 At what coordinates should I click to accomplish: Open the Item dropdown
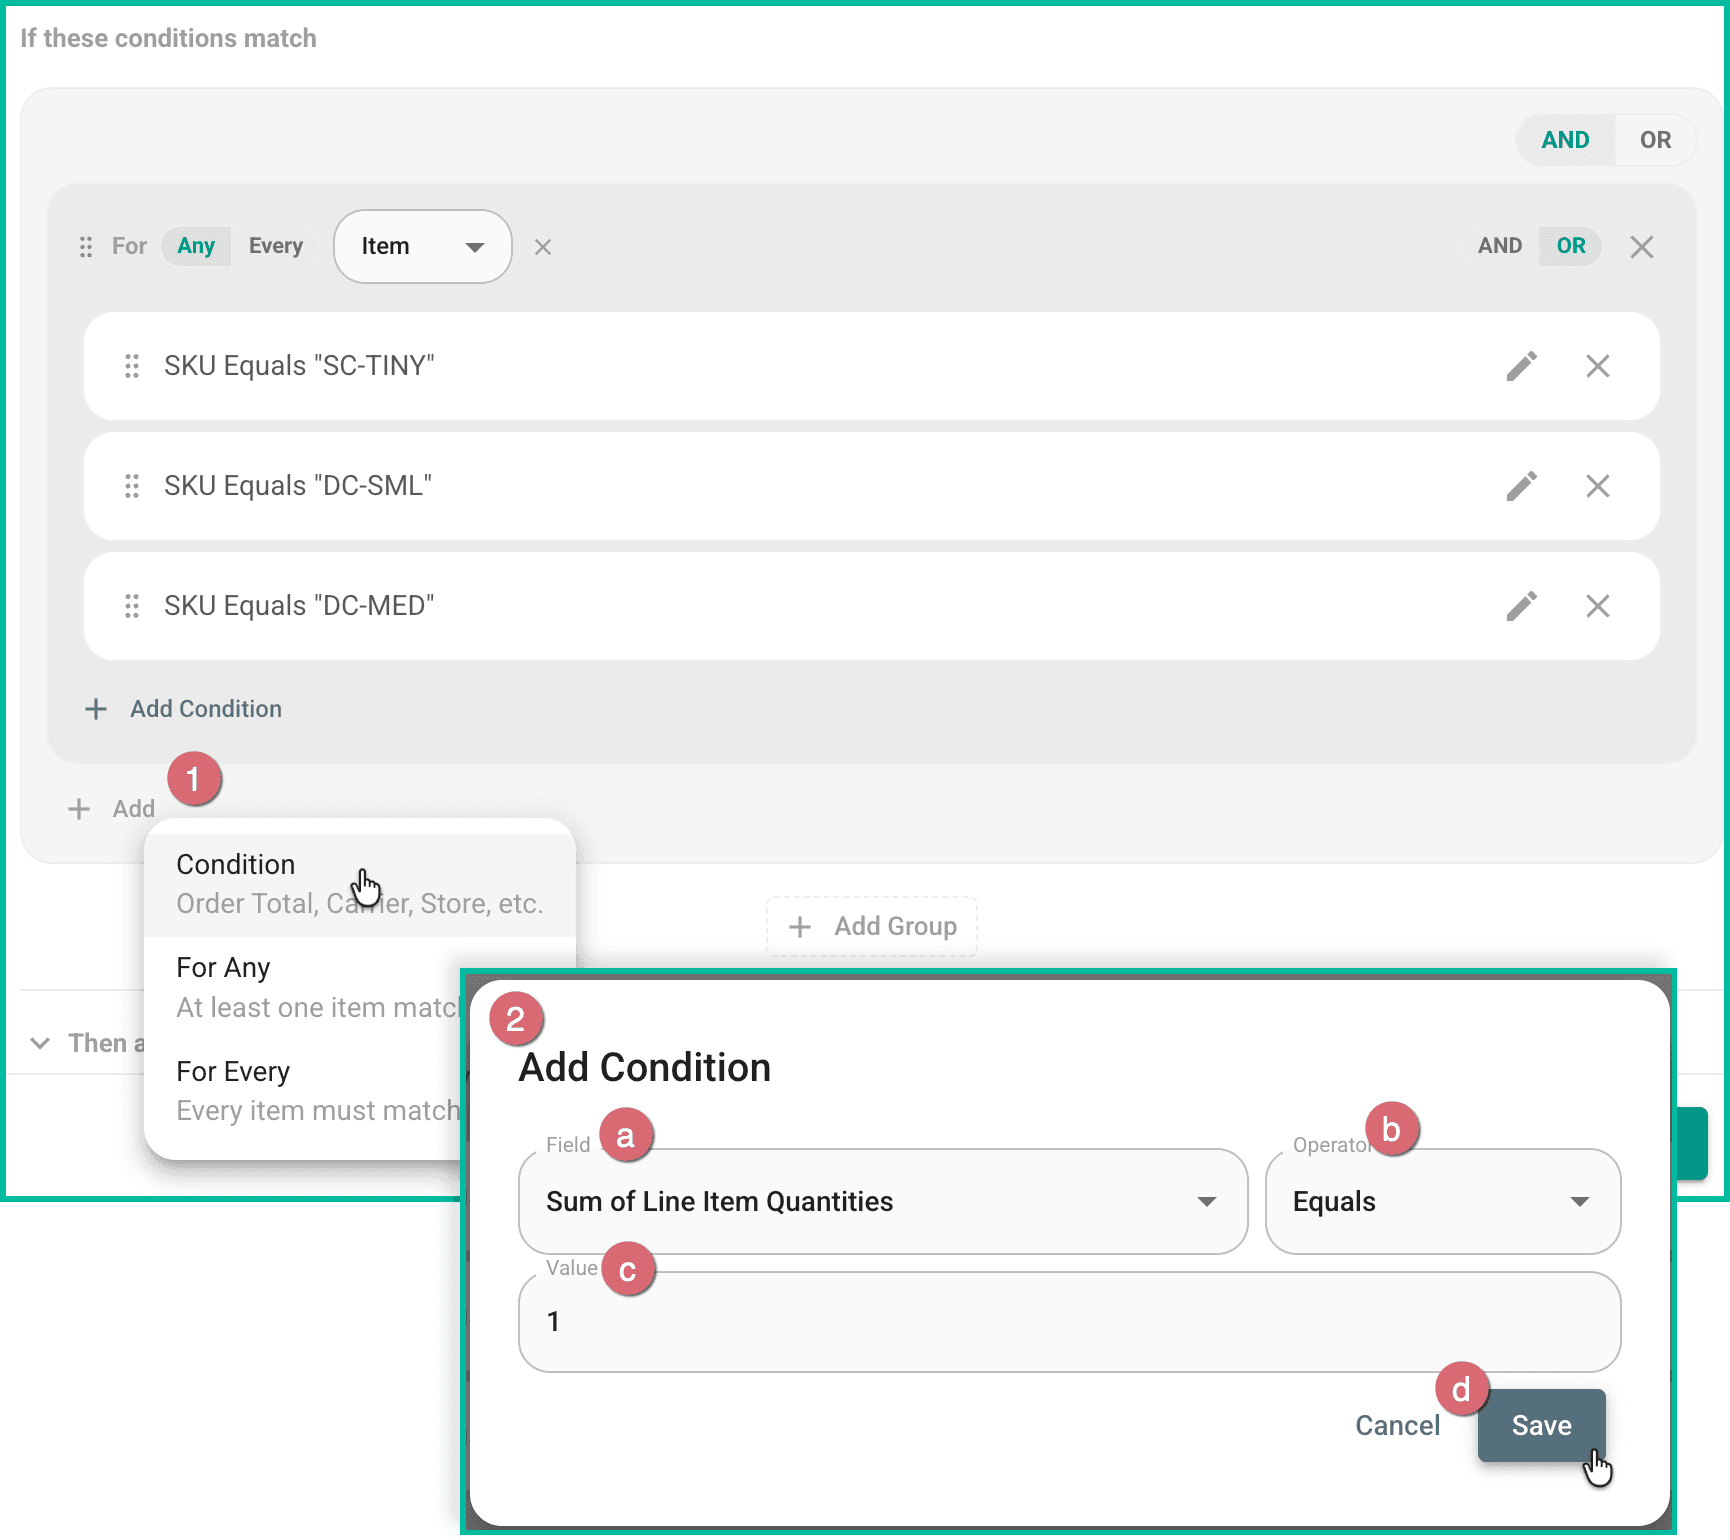[423, 246]
